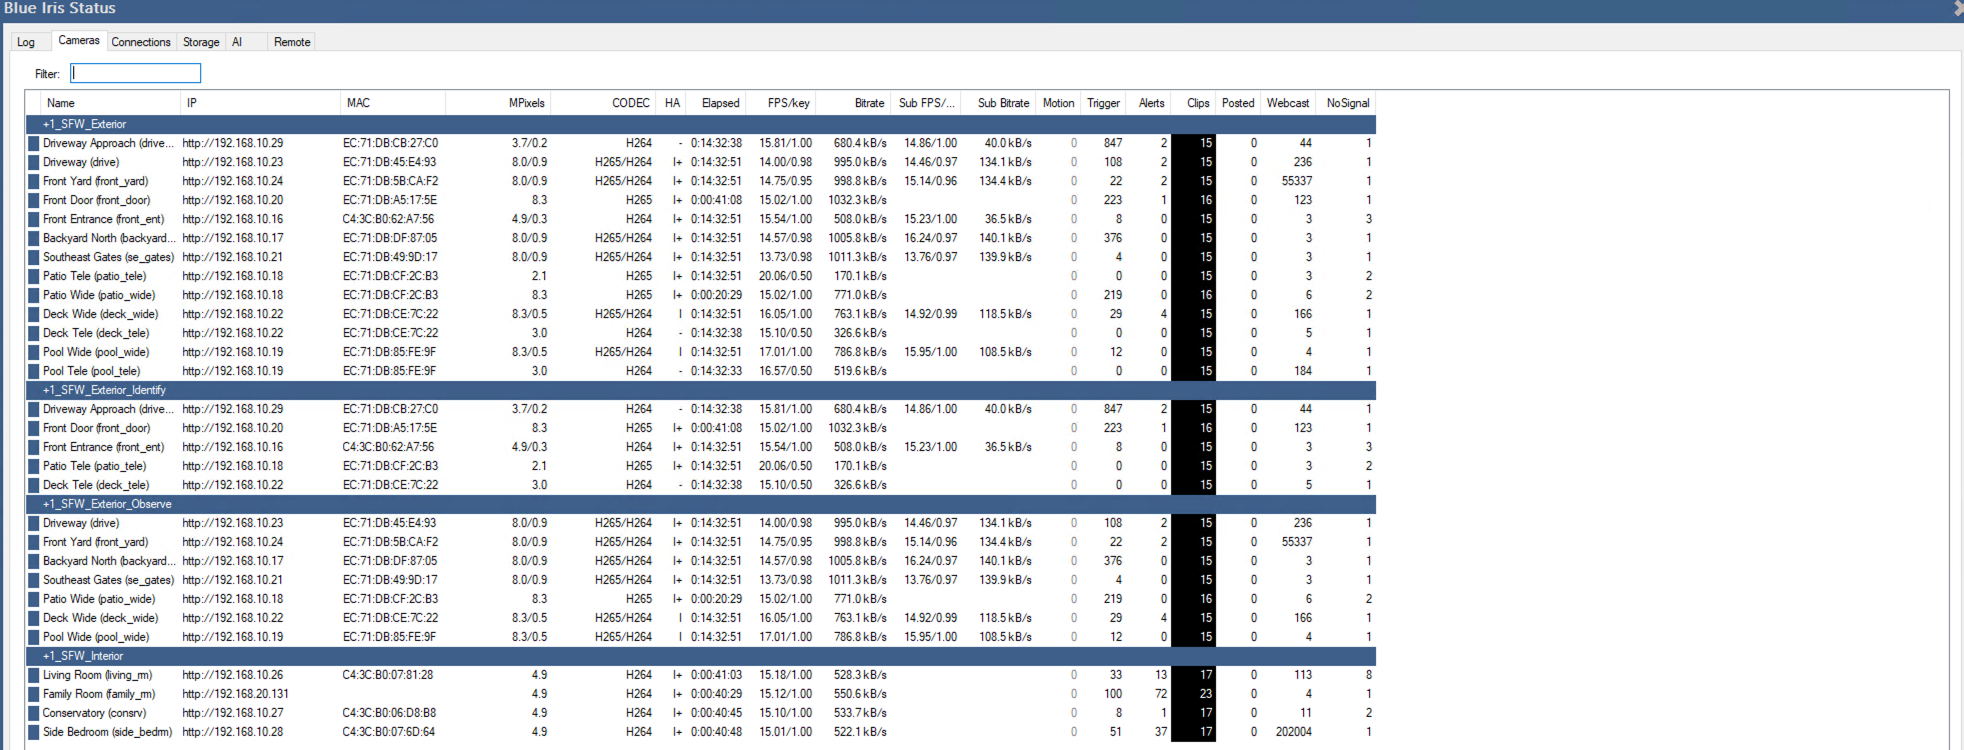
Task: Click Front Yard blue square in Exterior_Observe group
Action: [x=33, y=542]
